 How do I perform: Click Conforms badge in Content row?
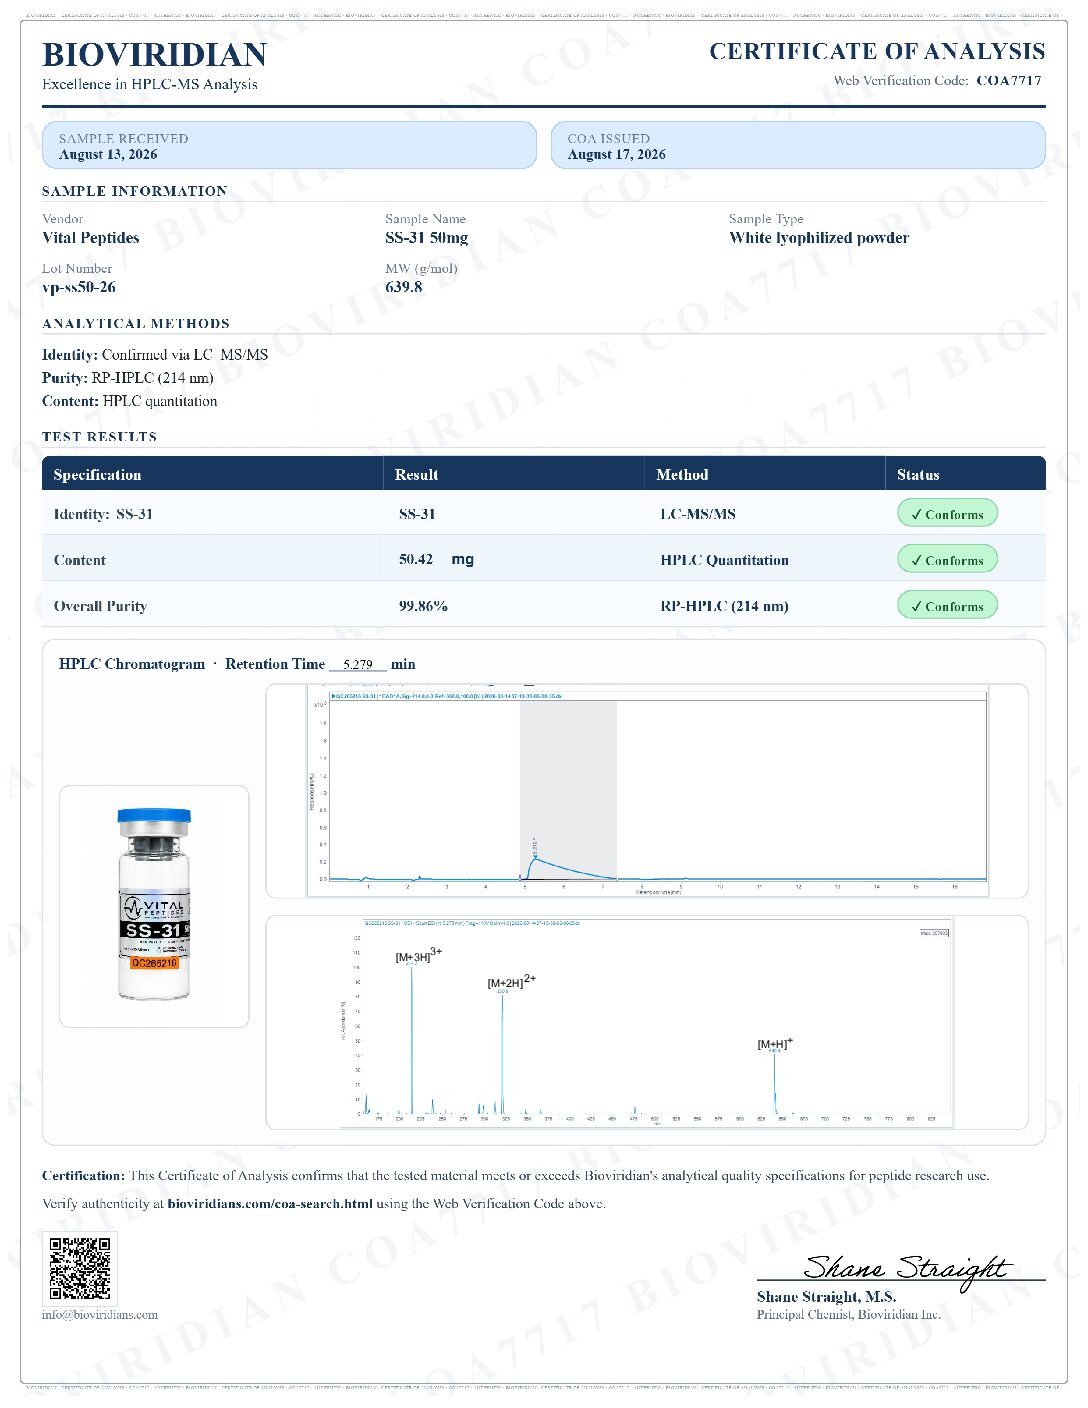(947, 560)
